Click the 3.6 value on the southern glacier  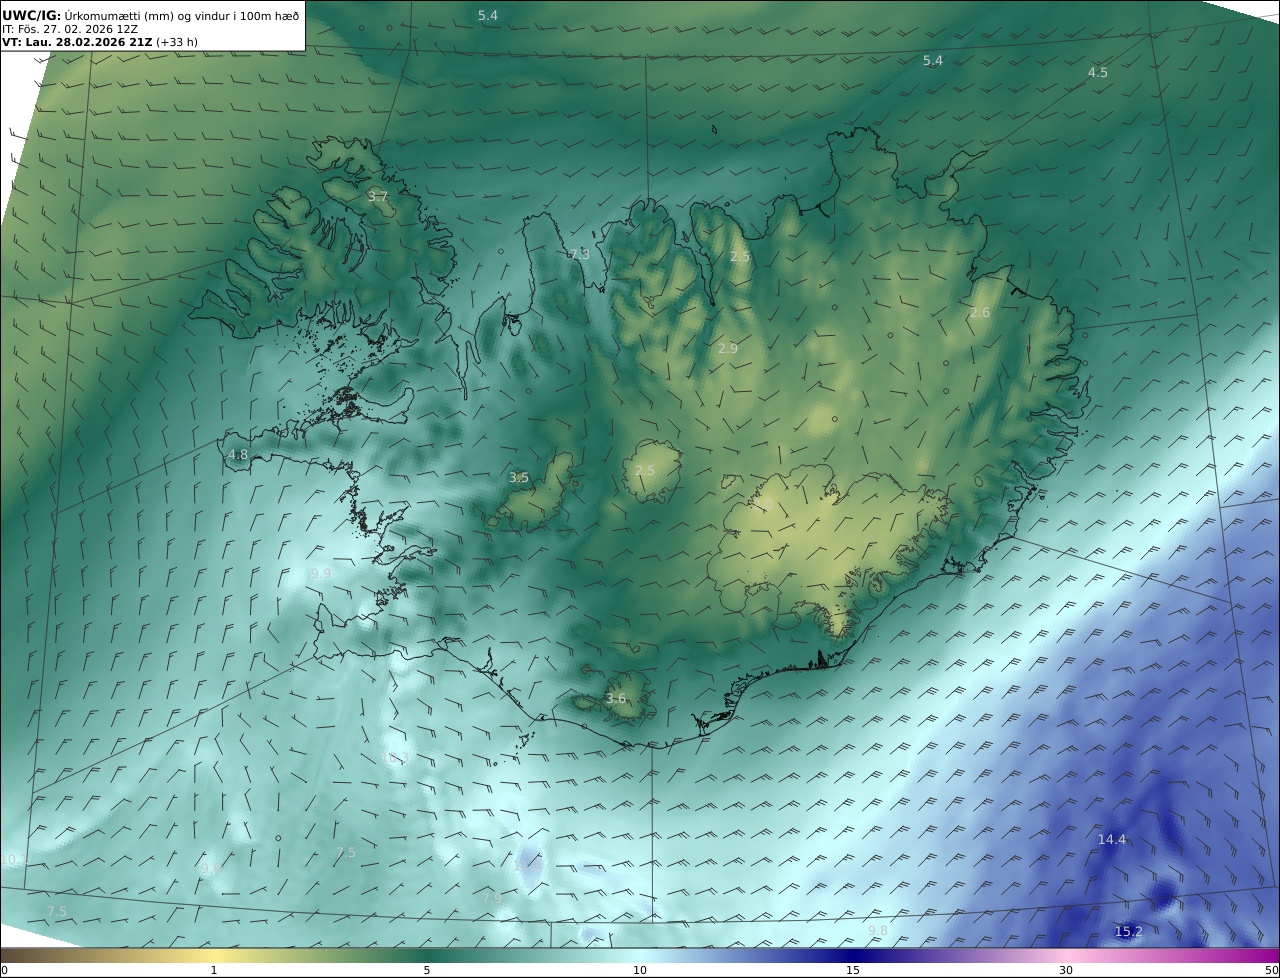616,699
